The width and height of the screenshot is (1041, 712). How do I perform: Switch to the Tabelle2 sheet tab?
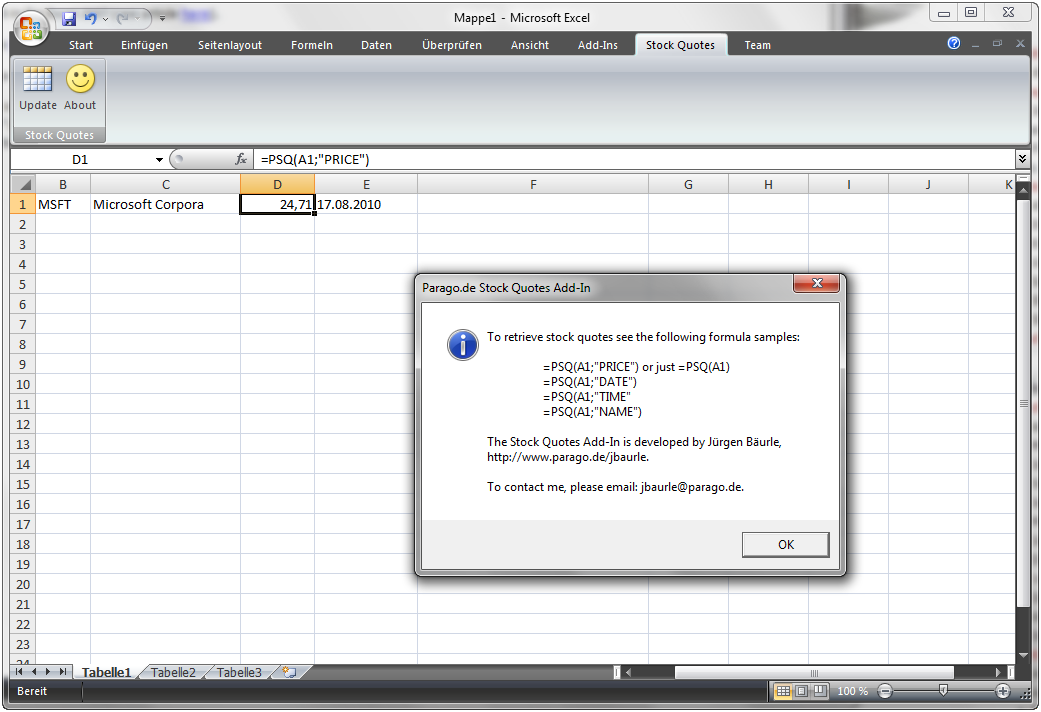pos(173,673)
